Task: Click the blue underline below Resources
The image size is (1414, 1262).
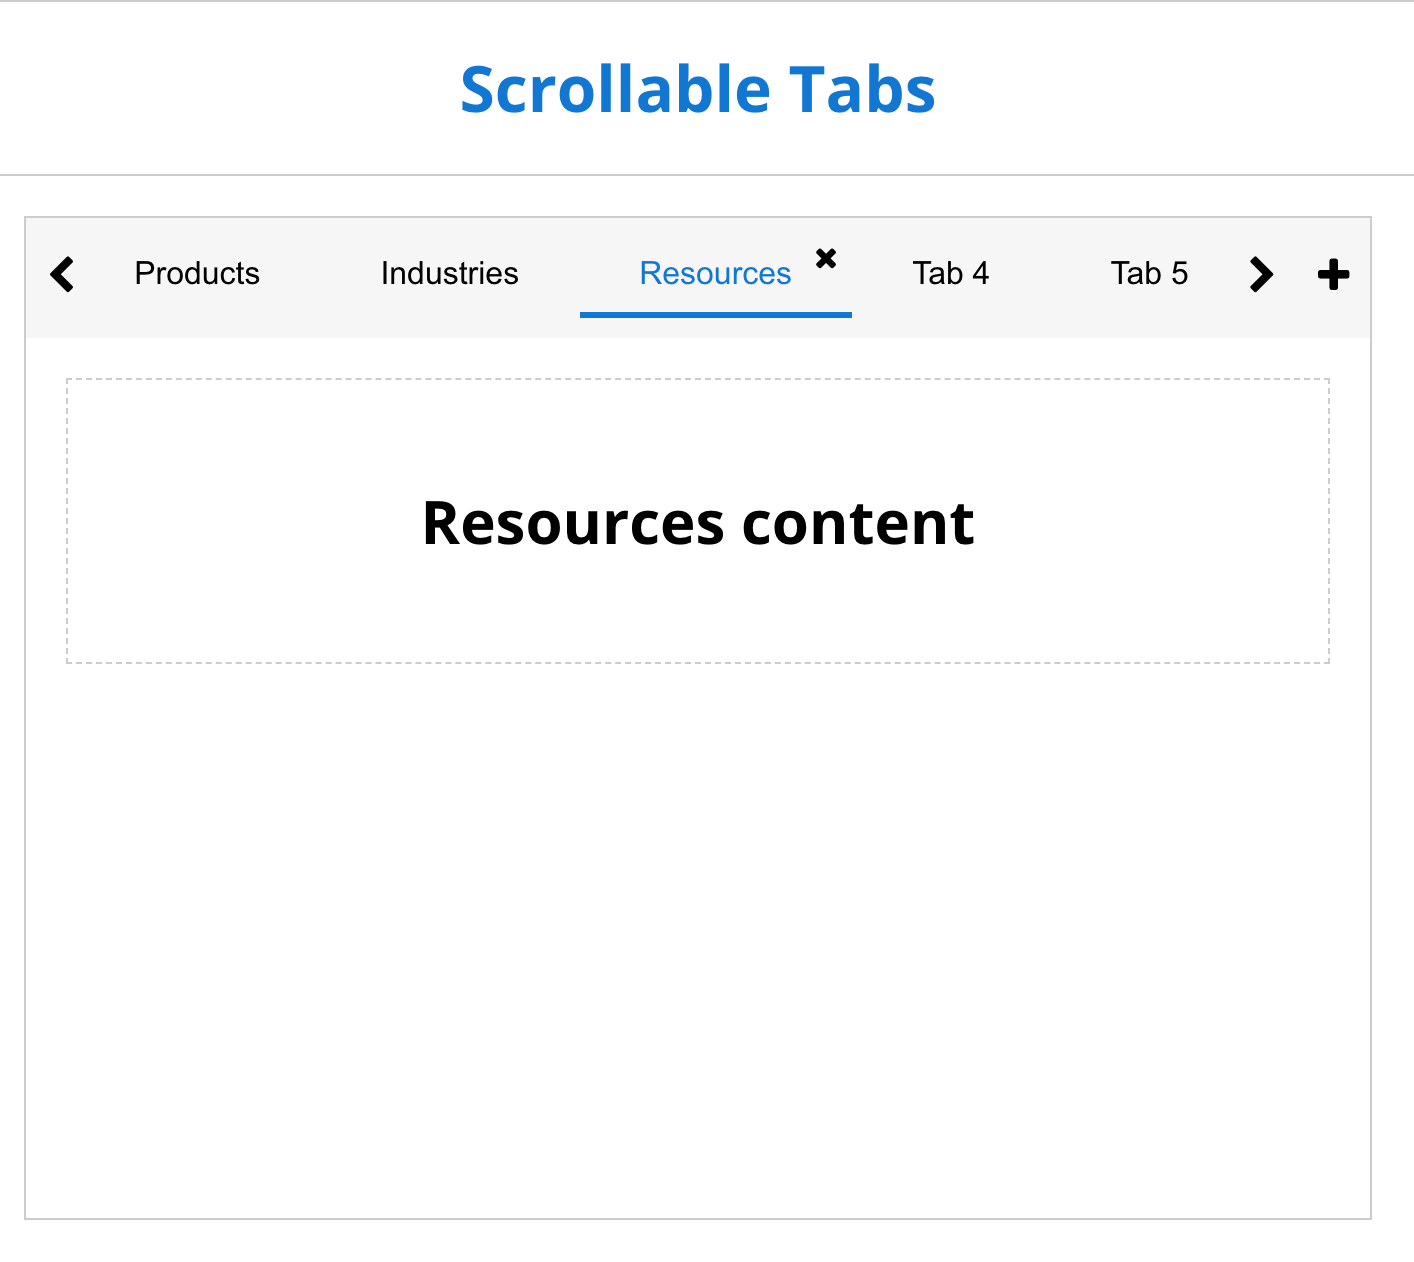Action: pos(714,315)
